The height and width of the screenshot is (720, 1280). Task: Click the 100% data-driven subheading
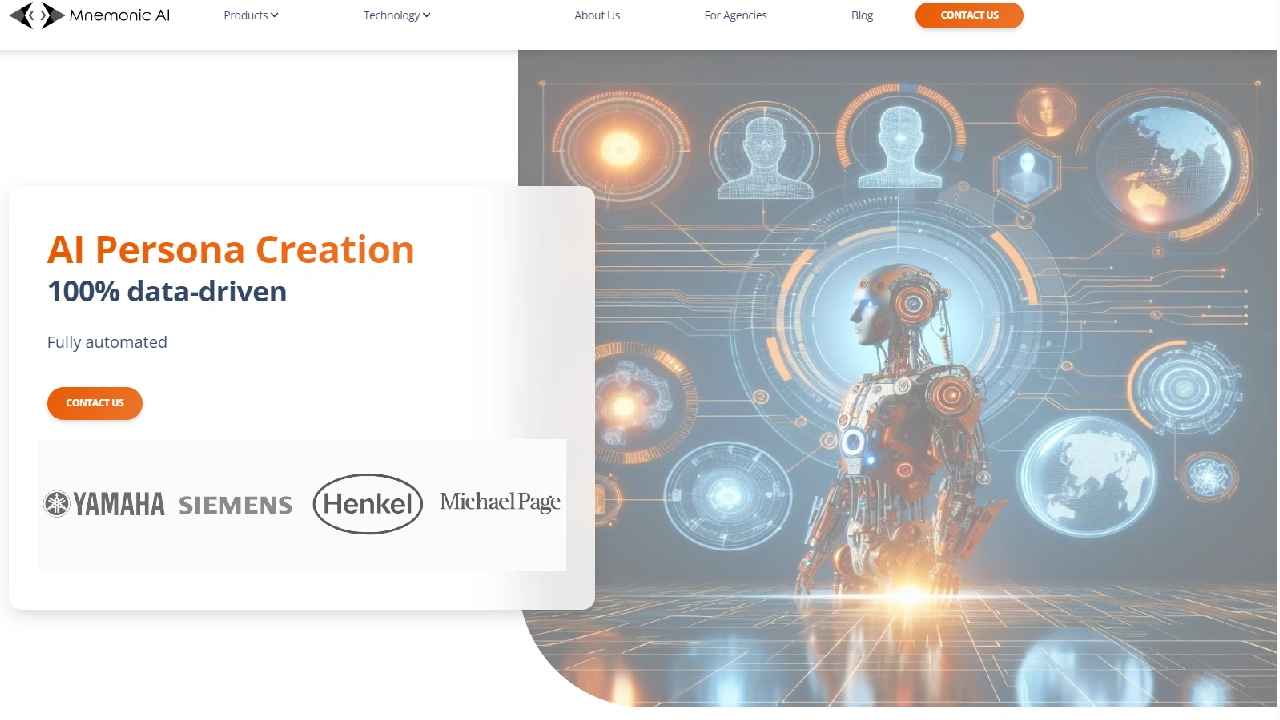pos(167,291)
